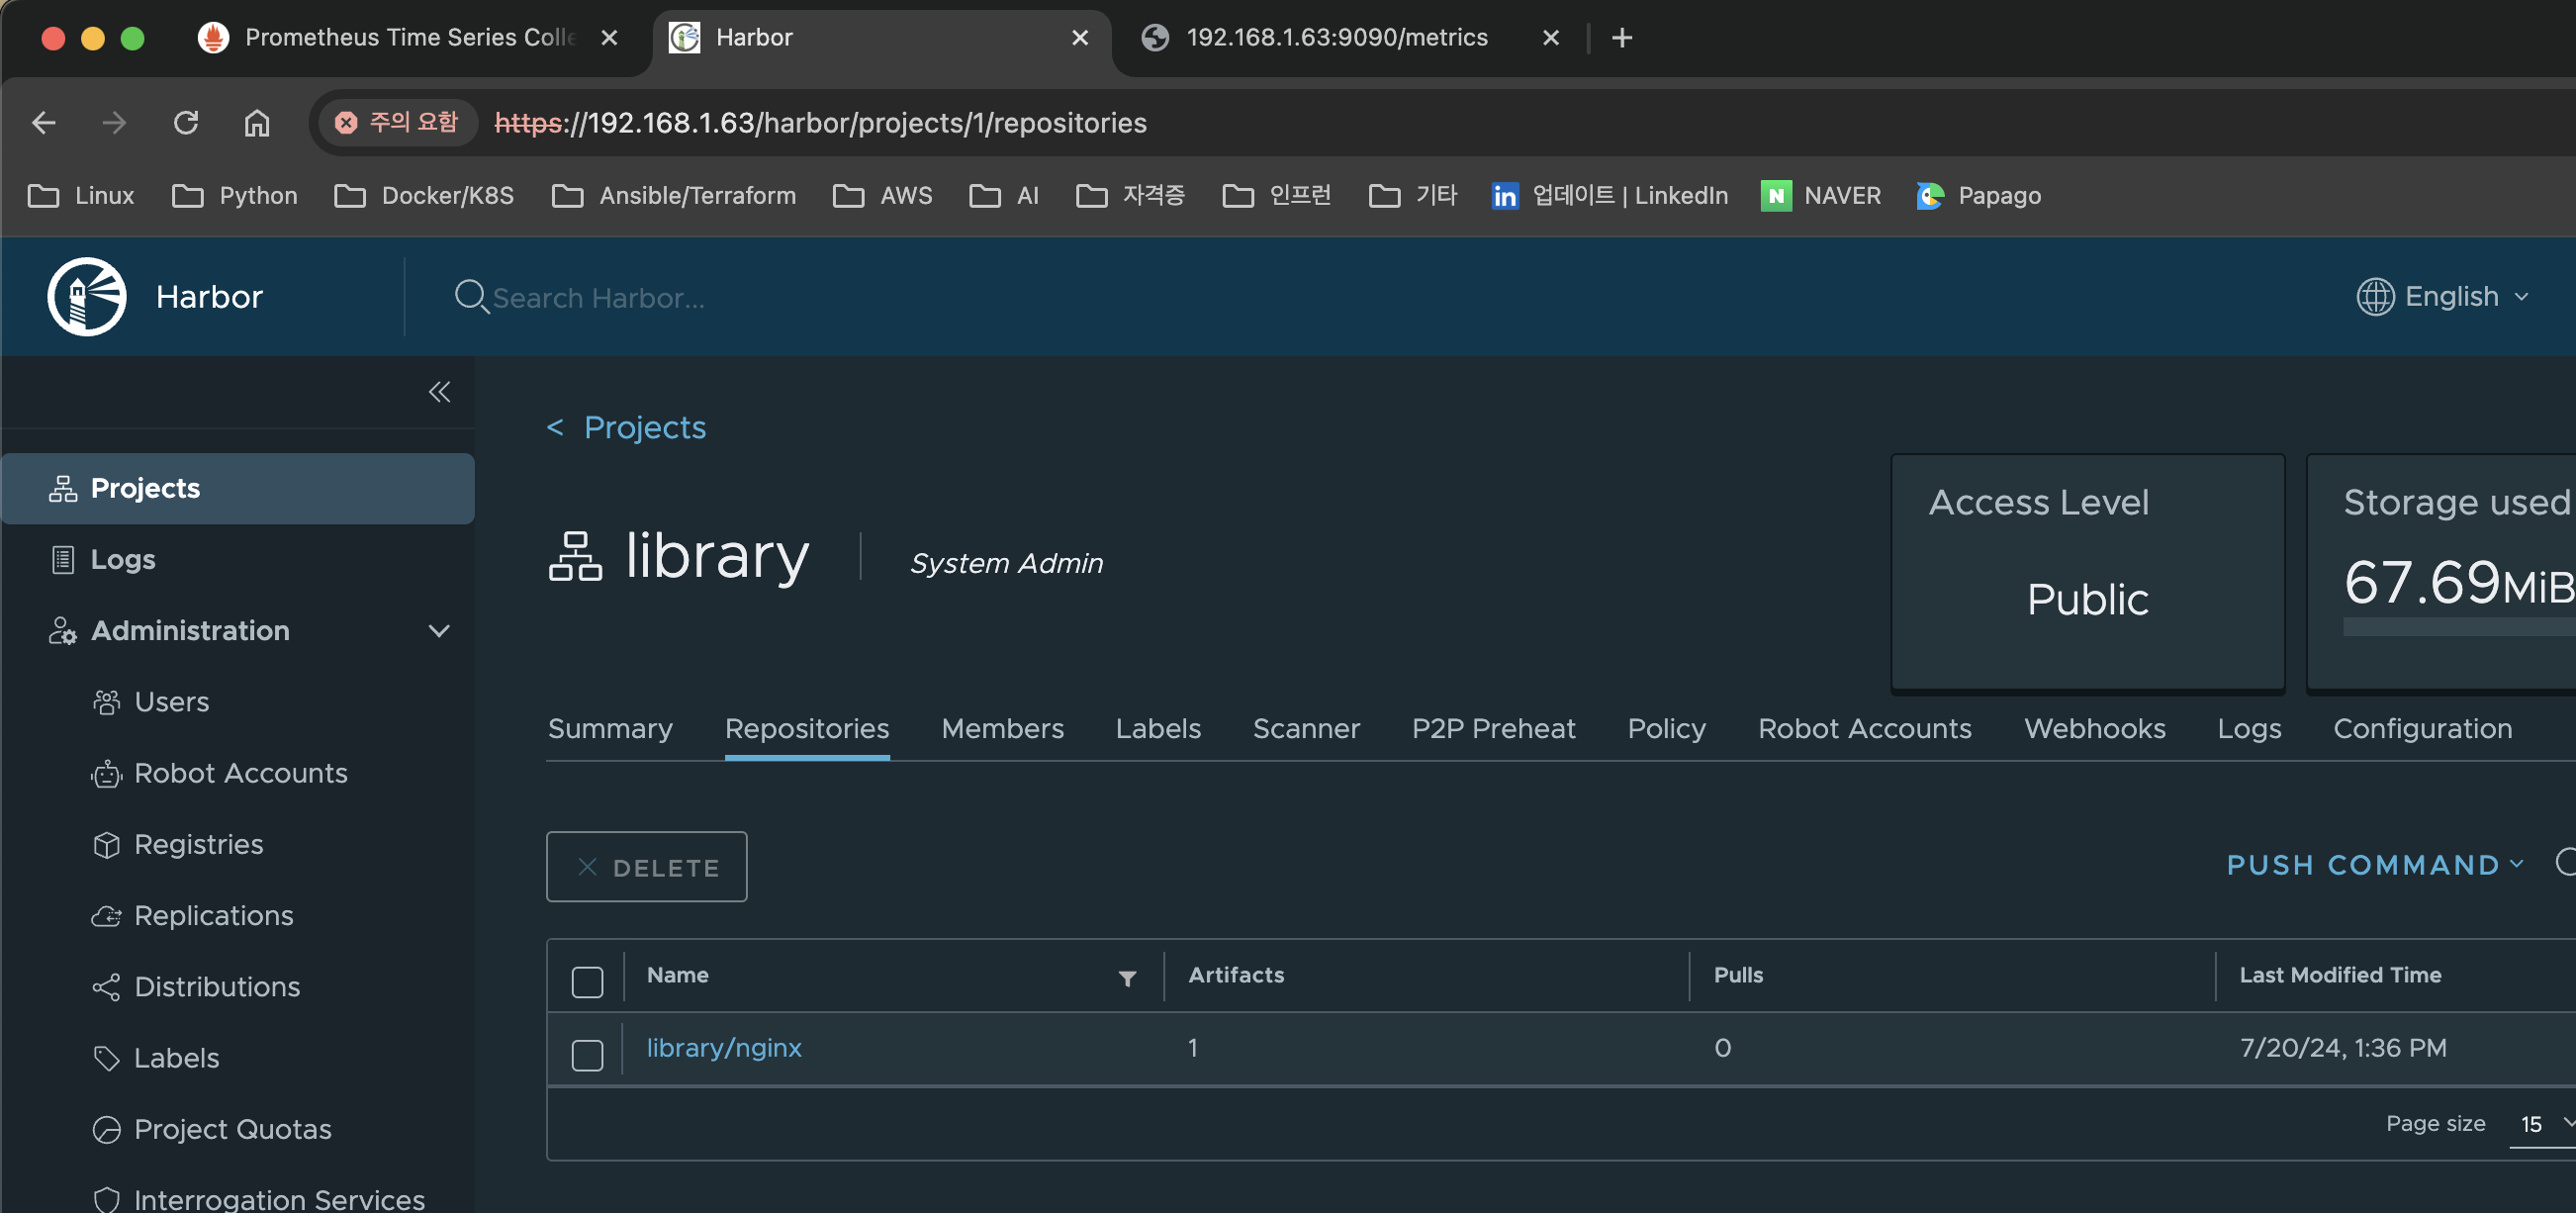Click the Users group icon
2576x1213 pixels.
click(106, 702)
